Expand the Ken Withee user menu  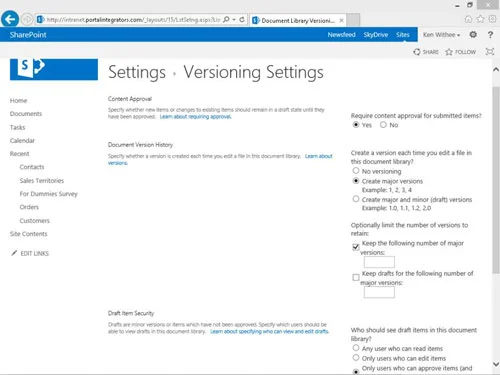441,35
